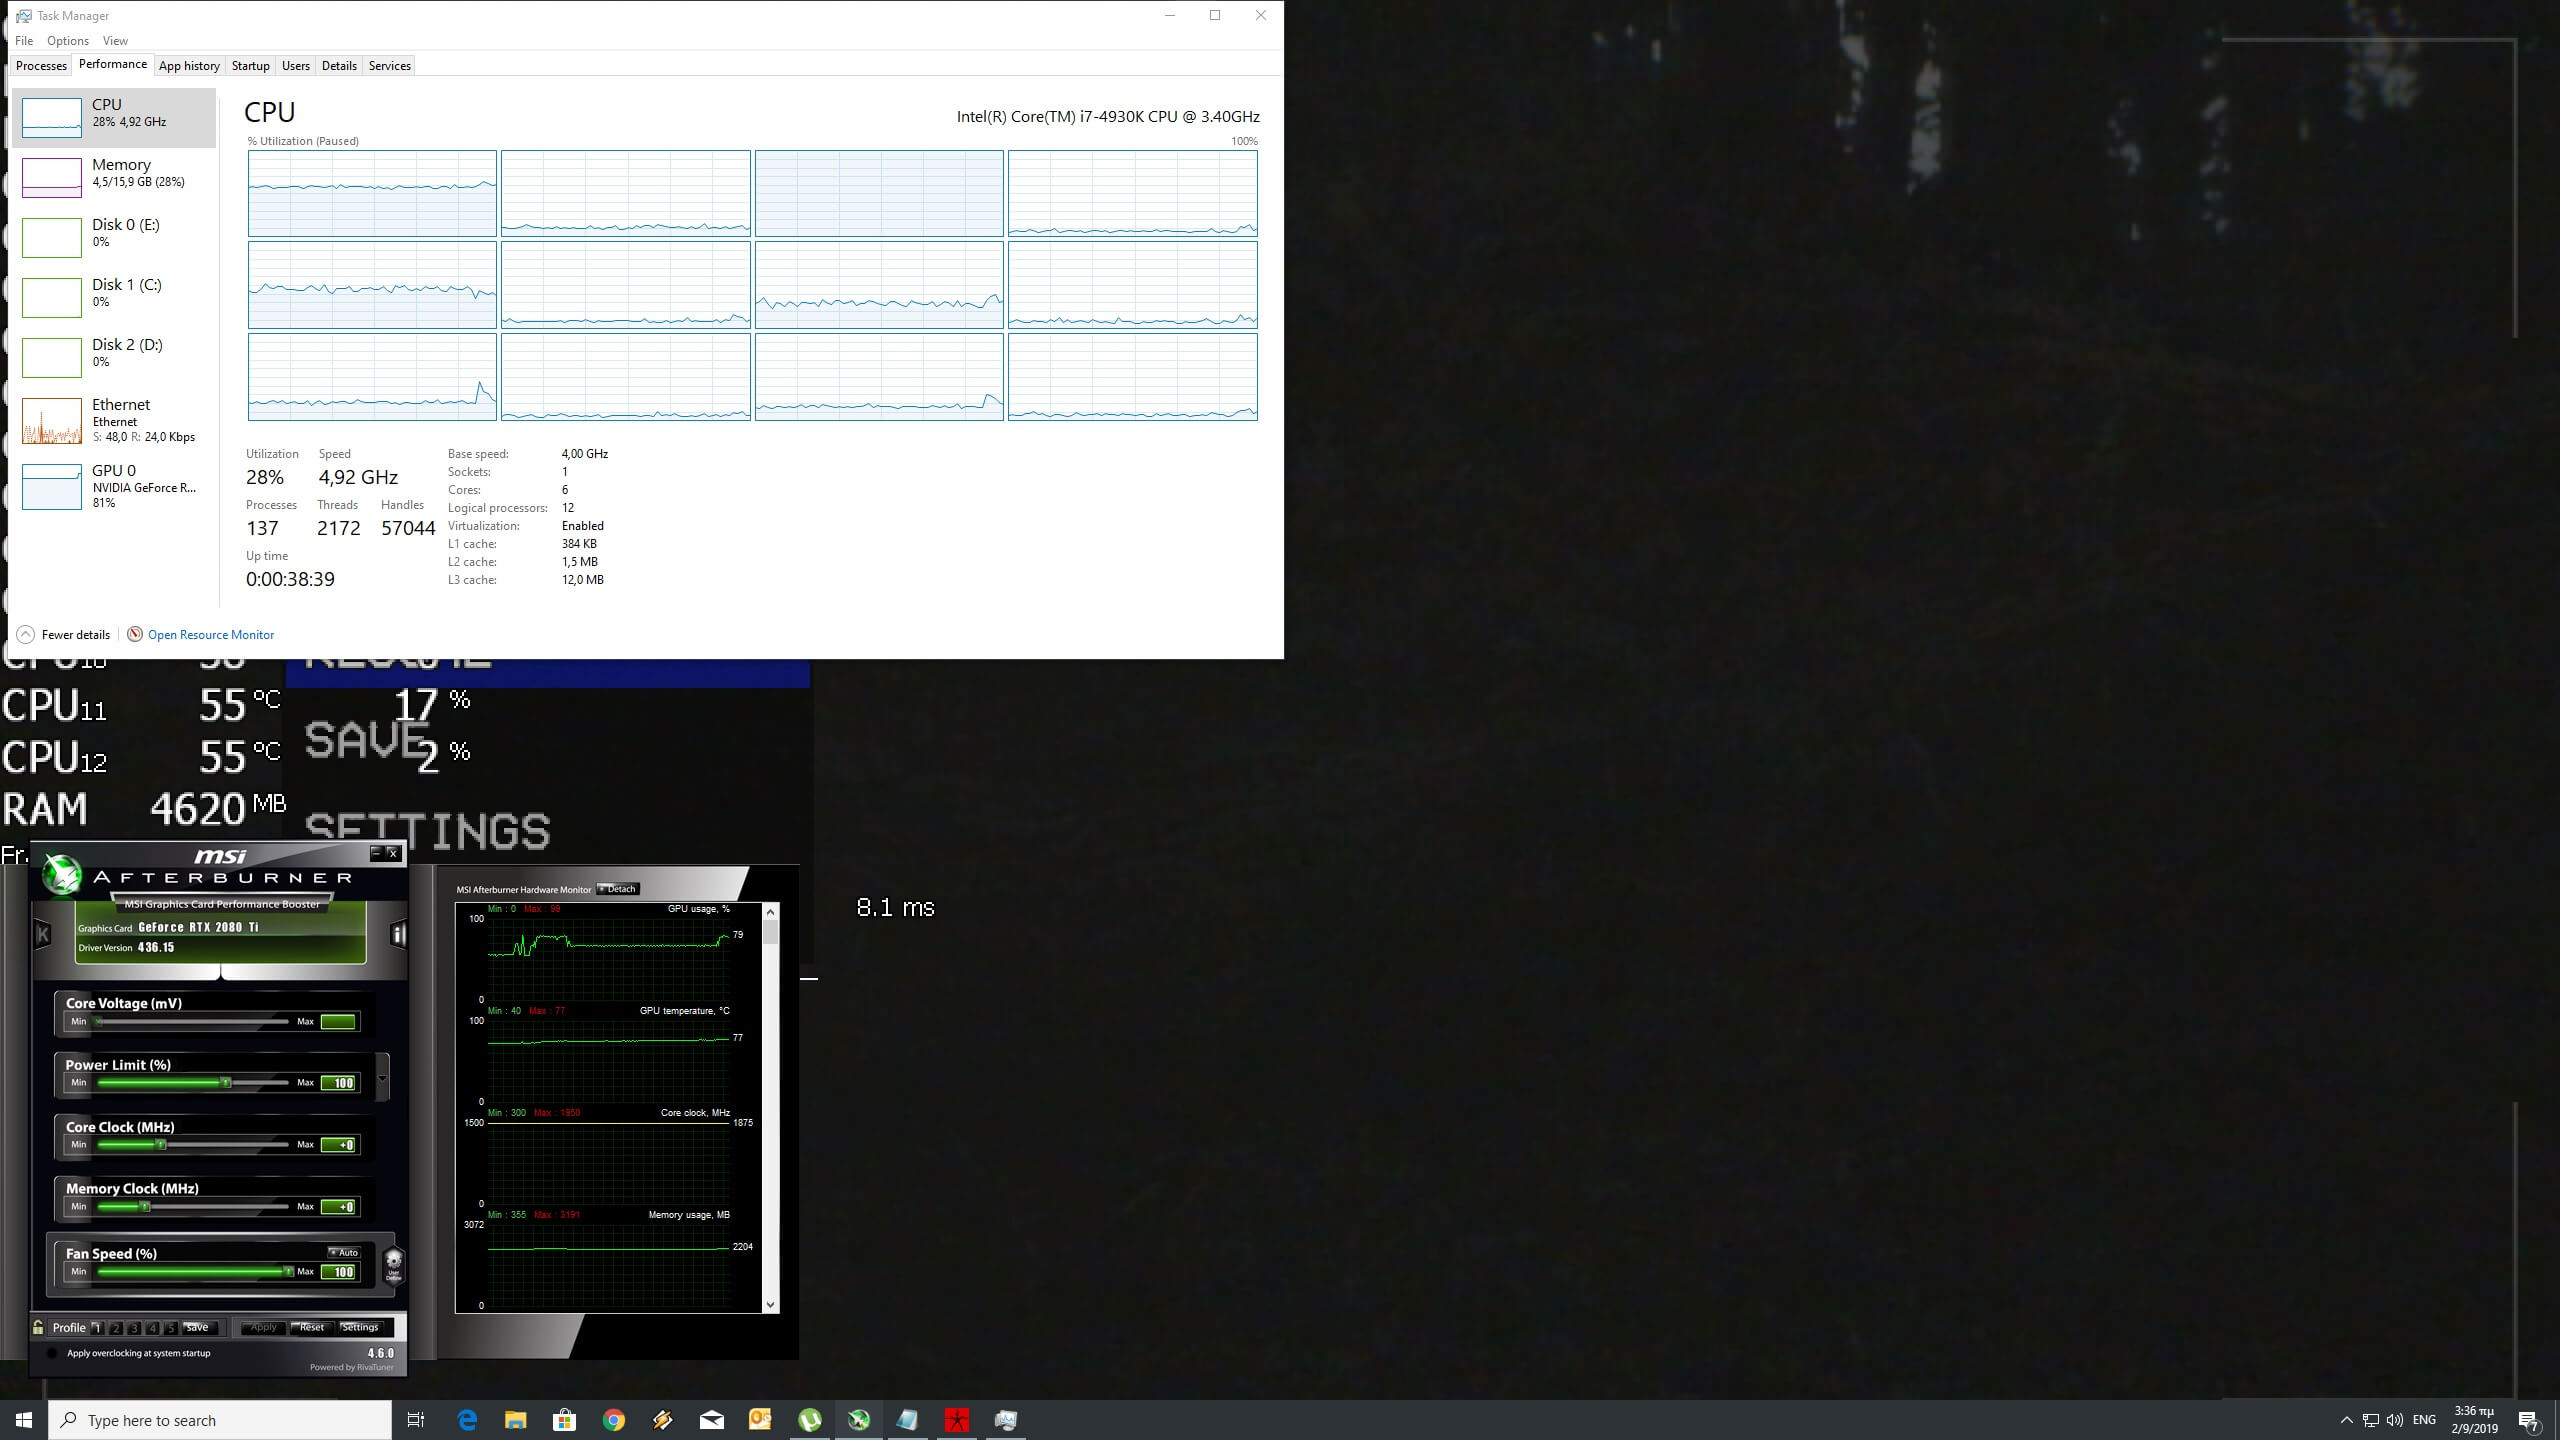Open the Options menu in Task Manager

tap(67, 41)
